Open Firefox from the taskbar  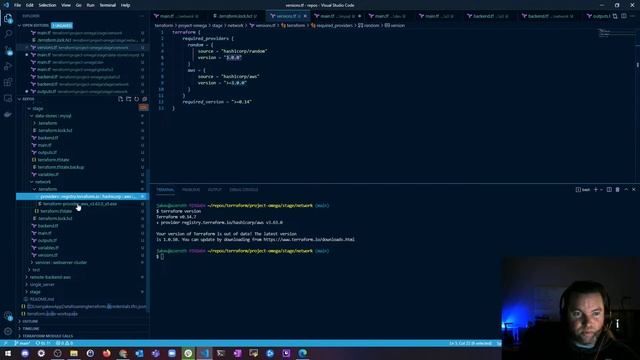tap(107, 353)
